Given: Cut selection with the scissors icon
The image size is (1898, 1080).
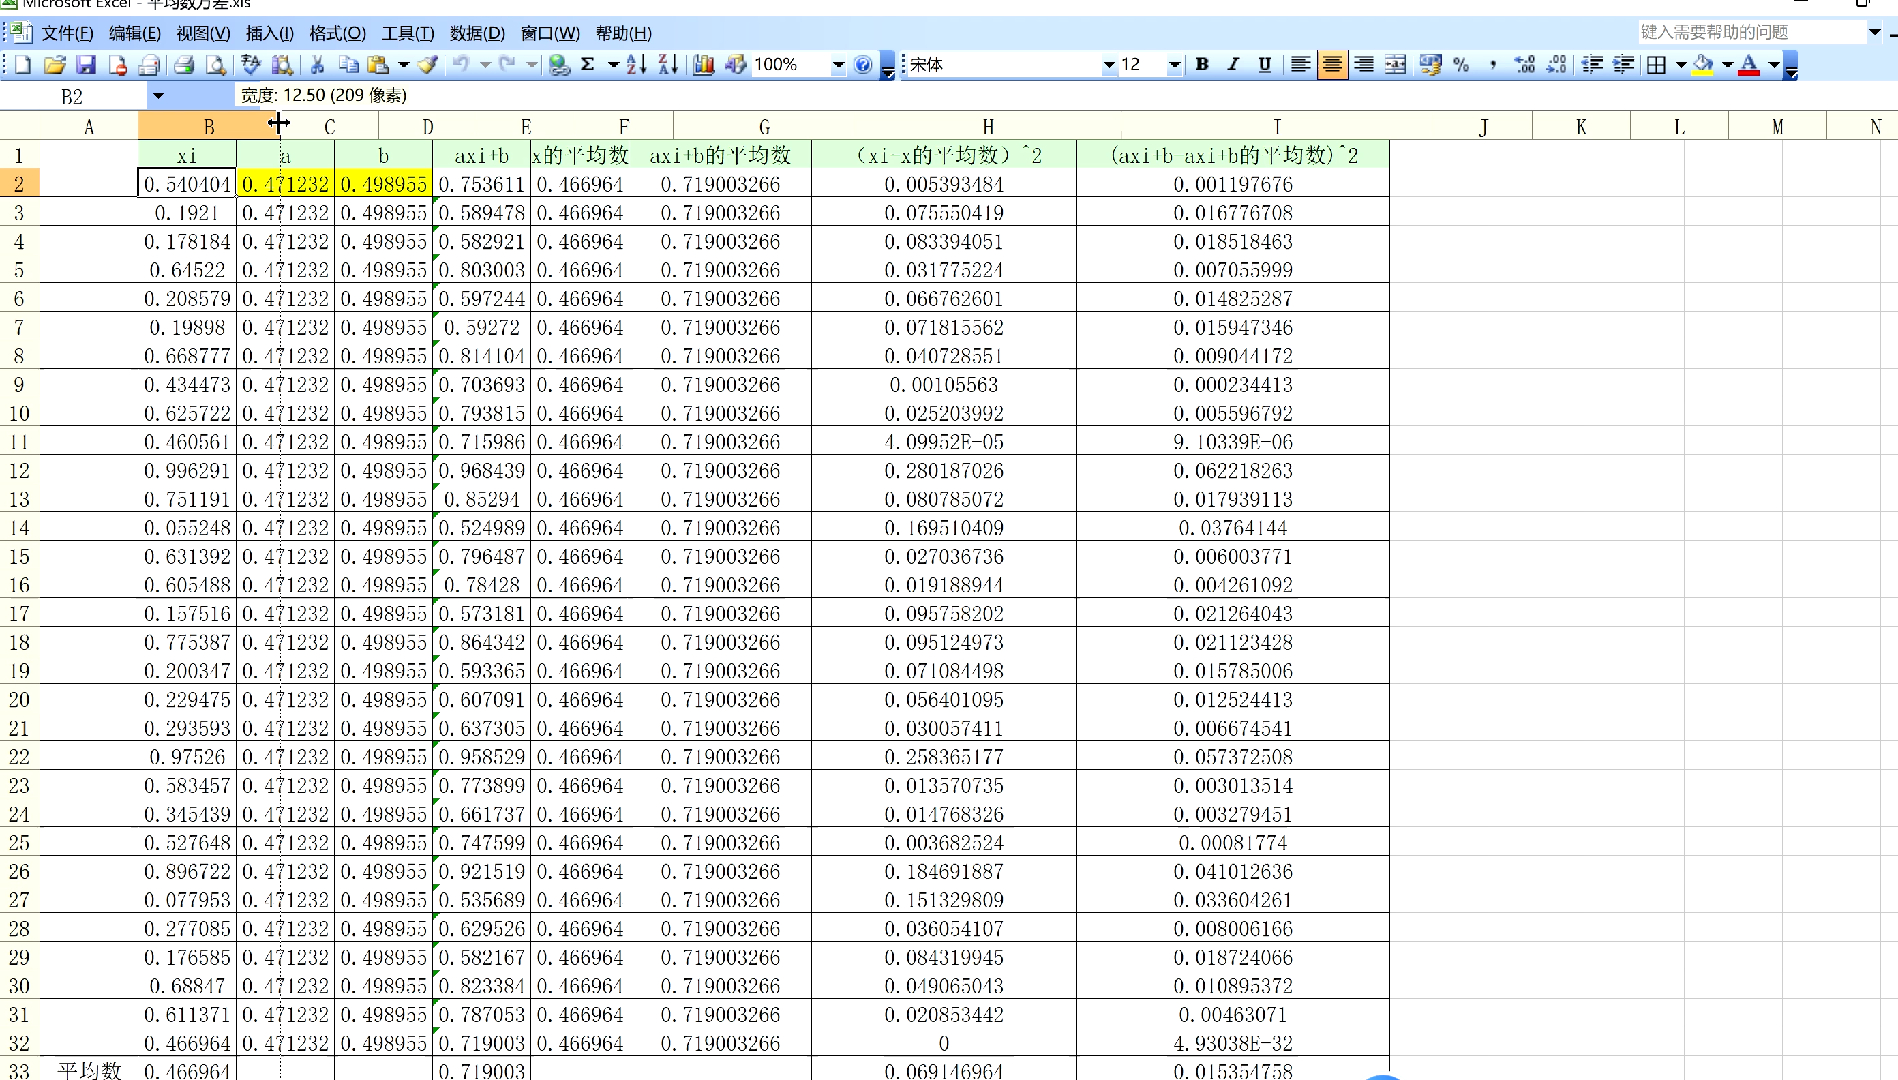Looking at the screenshot, I should click(x=317, y=65).
